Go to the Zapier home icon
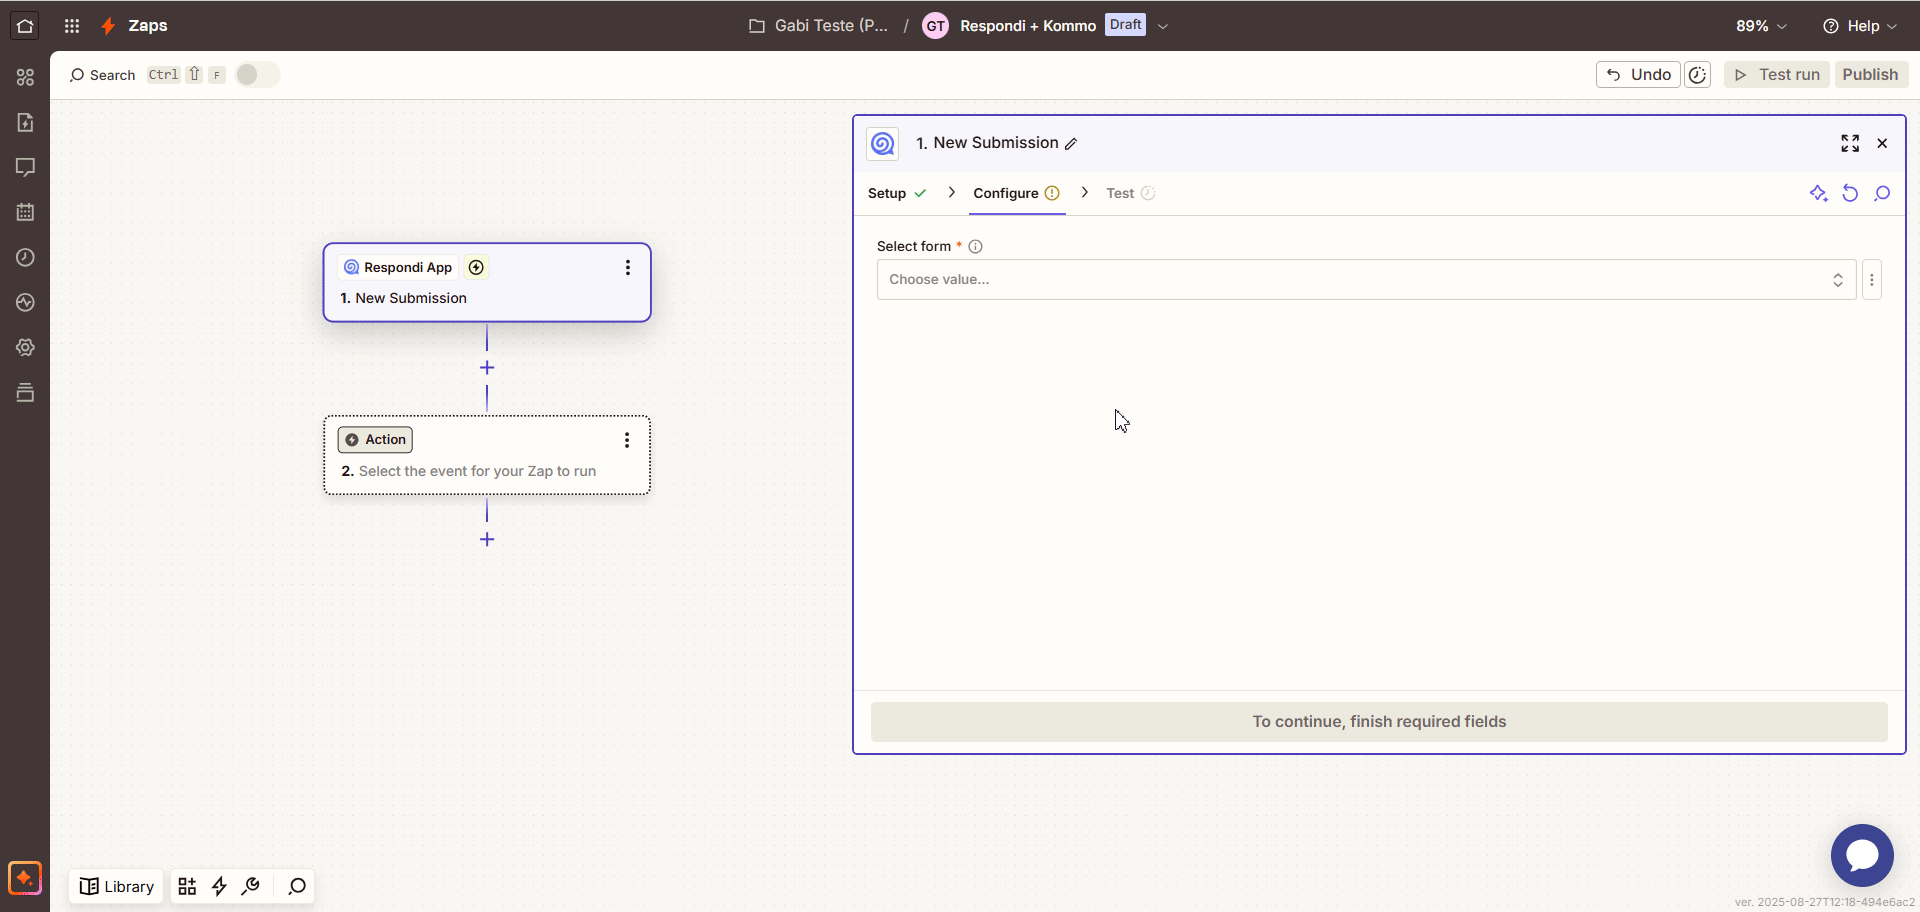This screenshot has height=912, width=1920. (25, 26)
